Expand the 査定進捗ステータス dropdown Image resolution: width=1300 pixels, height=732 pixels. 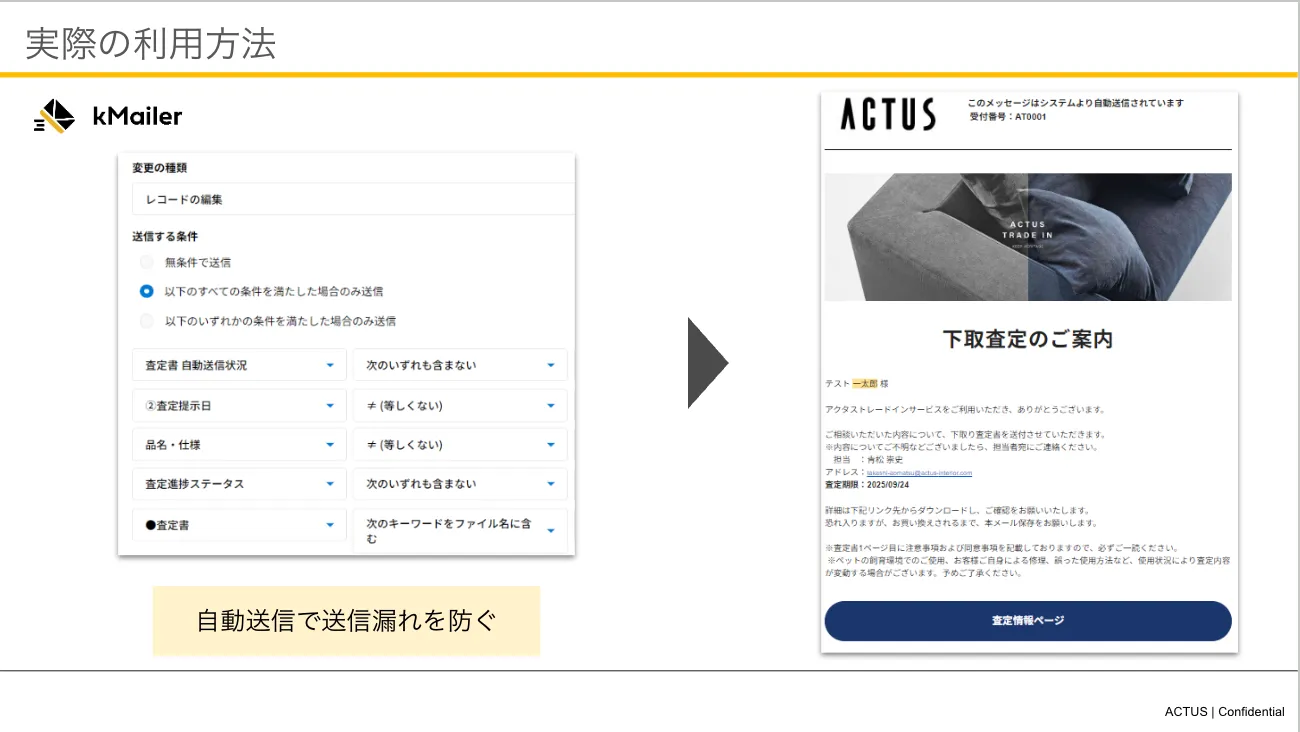coord(239,484)
